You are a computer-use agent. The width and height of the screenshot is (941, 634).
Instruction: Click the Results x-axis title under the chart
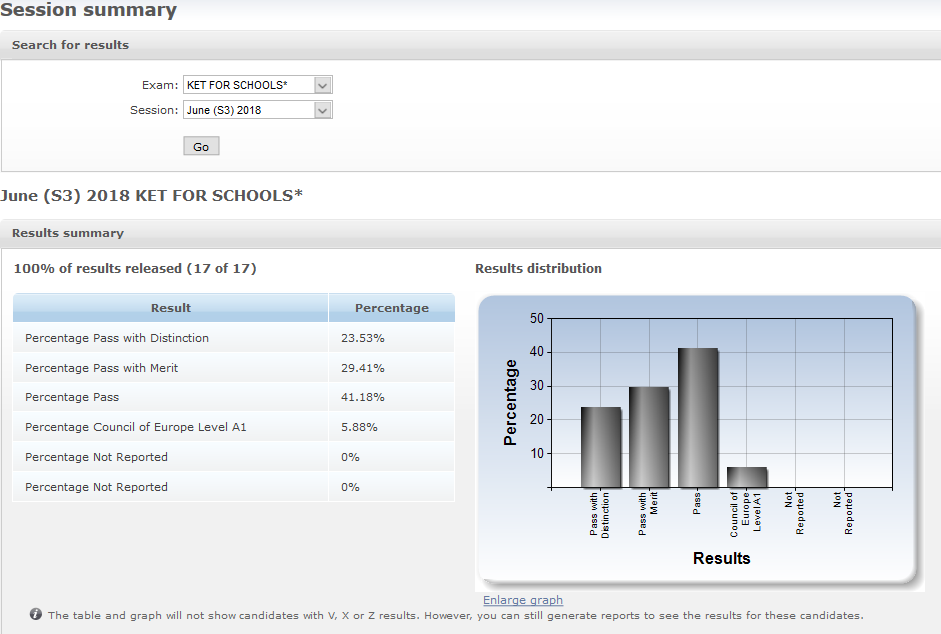(x=721, y=558)
